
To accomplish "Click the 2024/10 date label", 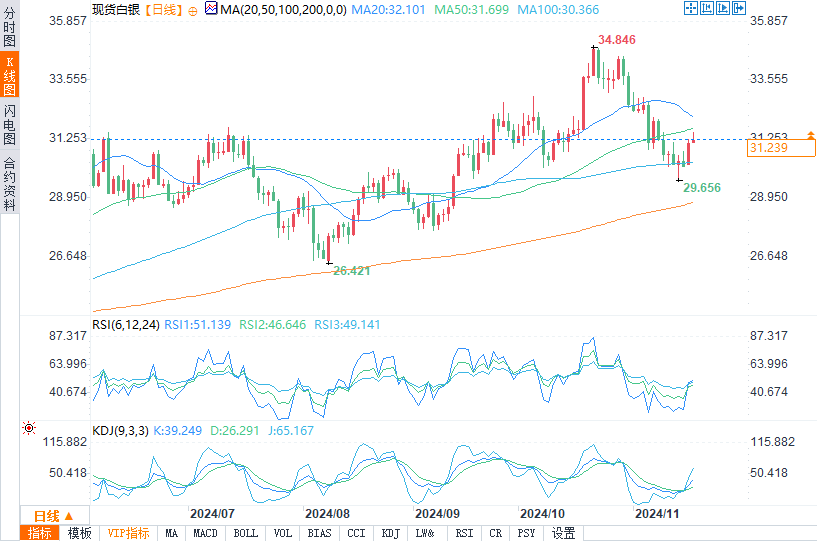I will (x=542, y=514).
